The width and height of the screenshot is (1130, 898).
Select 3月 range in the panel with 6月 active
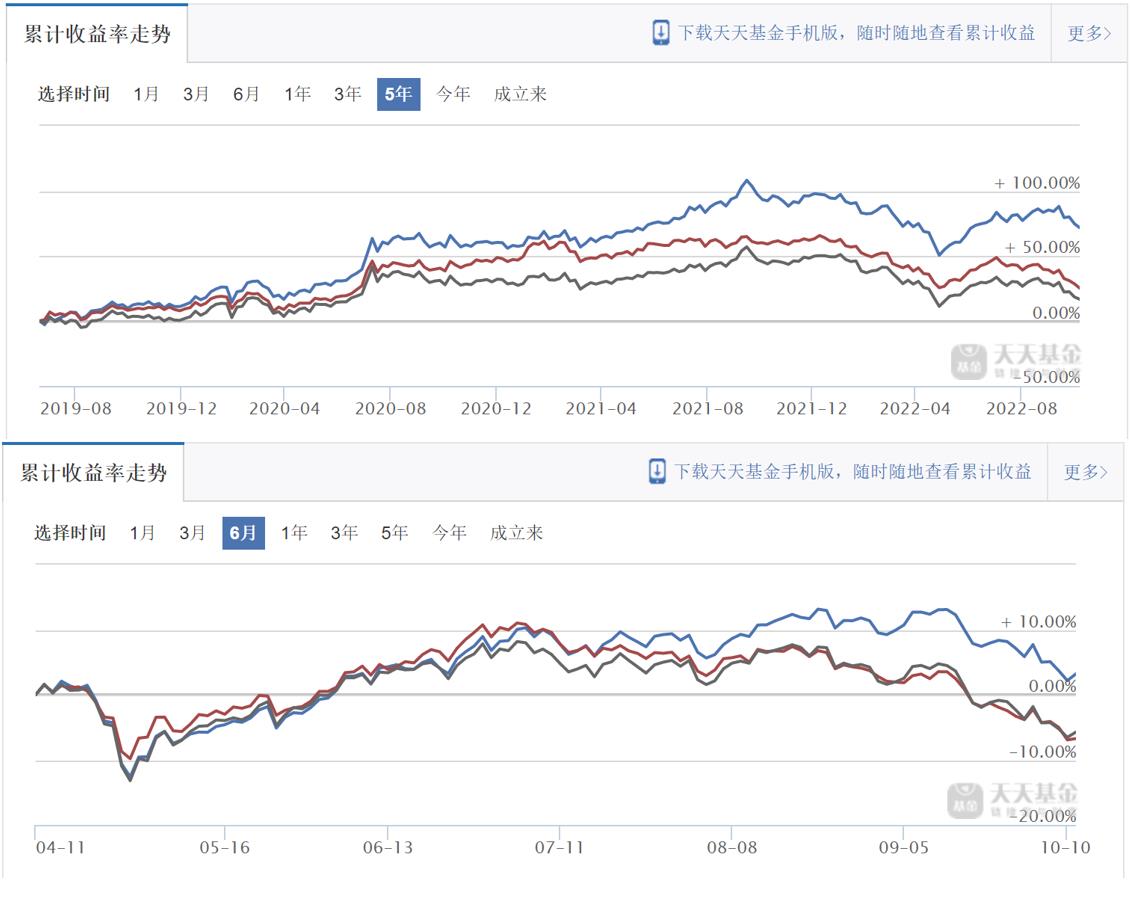click(x=193, y=533)
